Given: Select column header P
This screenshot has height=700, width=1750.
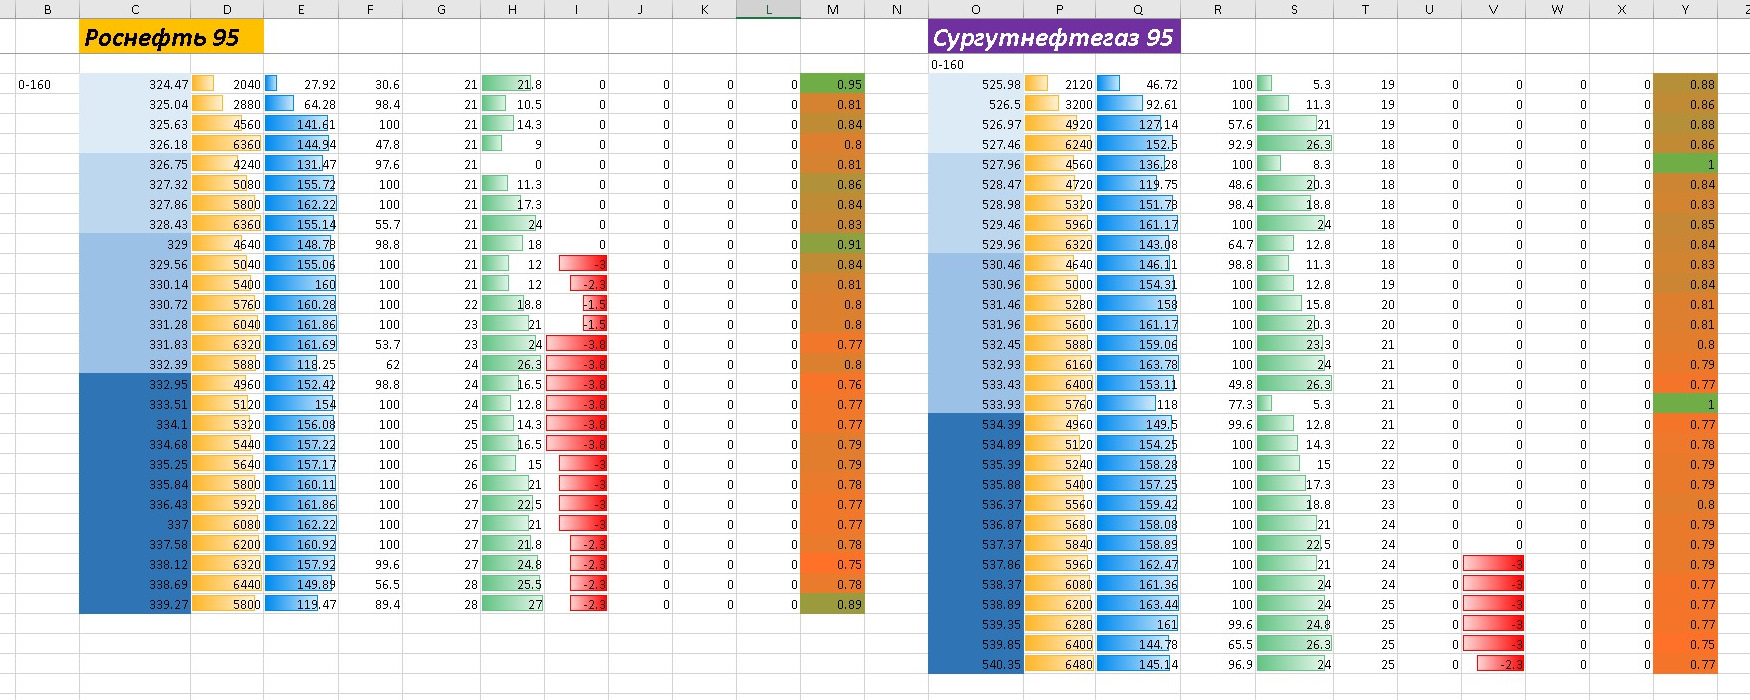Looking at the screenshot, I should (1060, 9).
